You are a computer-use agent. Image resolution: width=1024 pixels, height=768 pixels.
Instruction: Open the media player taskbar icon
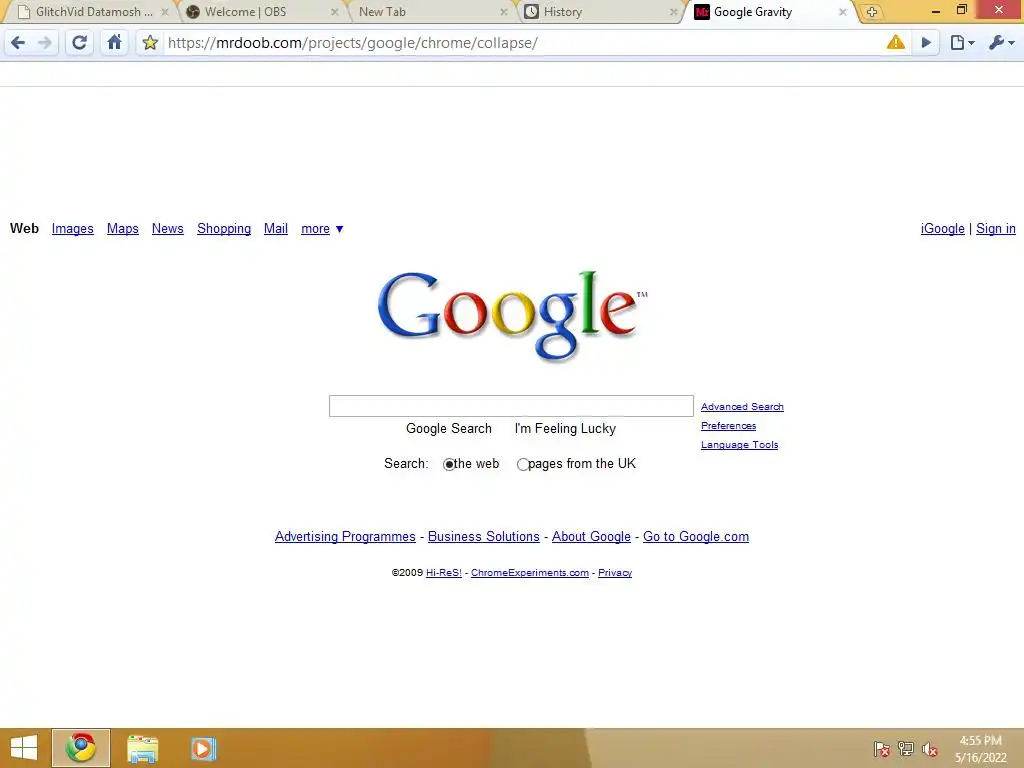[x=203, y=749]
